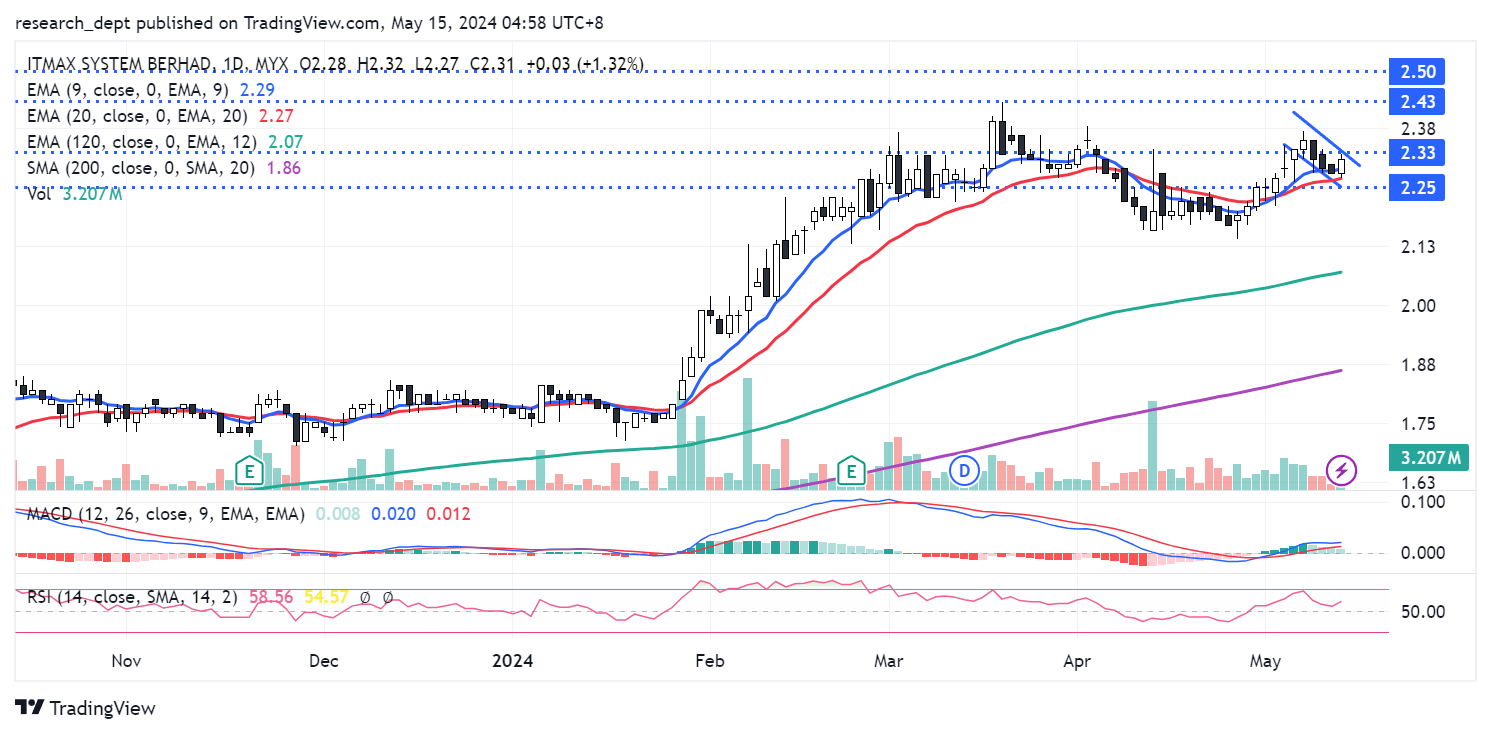
Task: Select the 2.25 blue price label
Action: click(x=1418, y=187)
